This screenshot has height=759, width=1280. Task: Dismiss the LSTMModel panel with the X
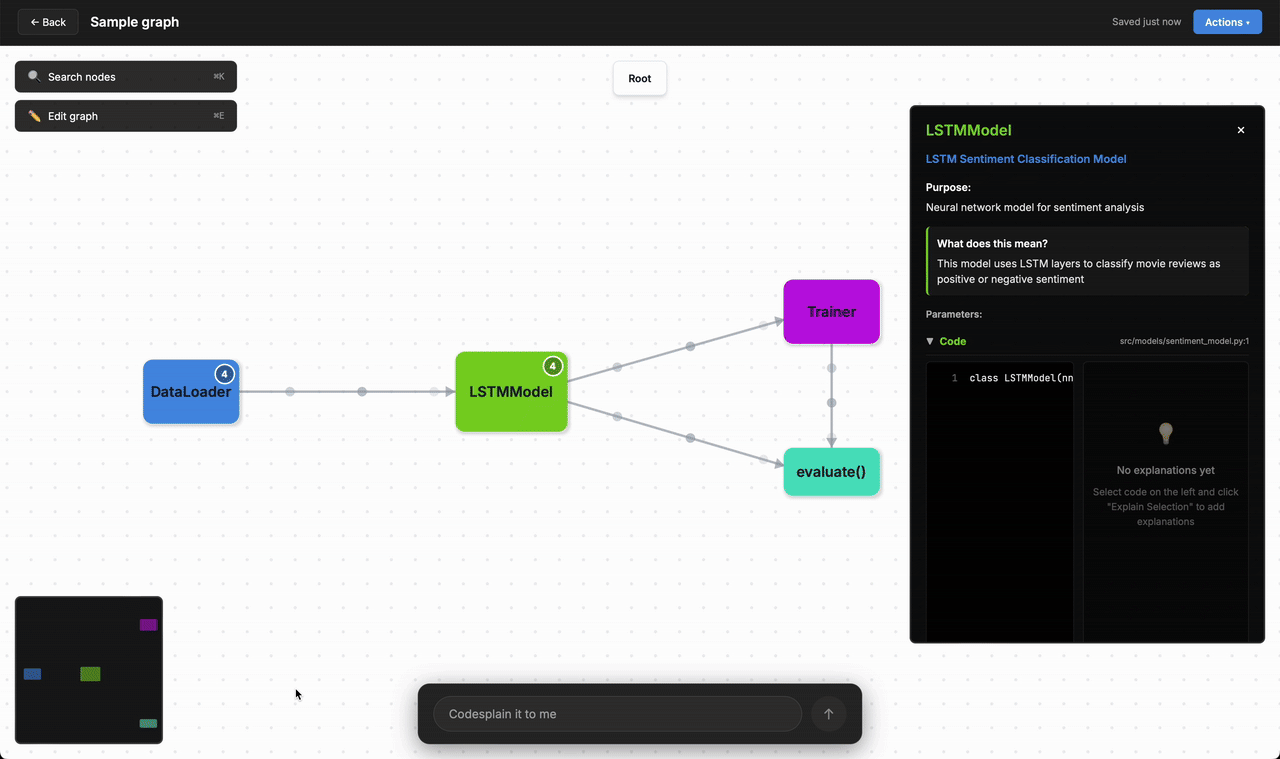tap(1240, 129)
